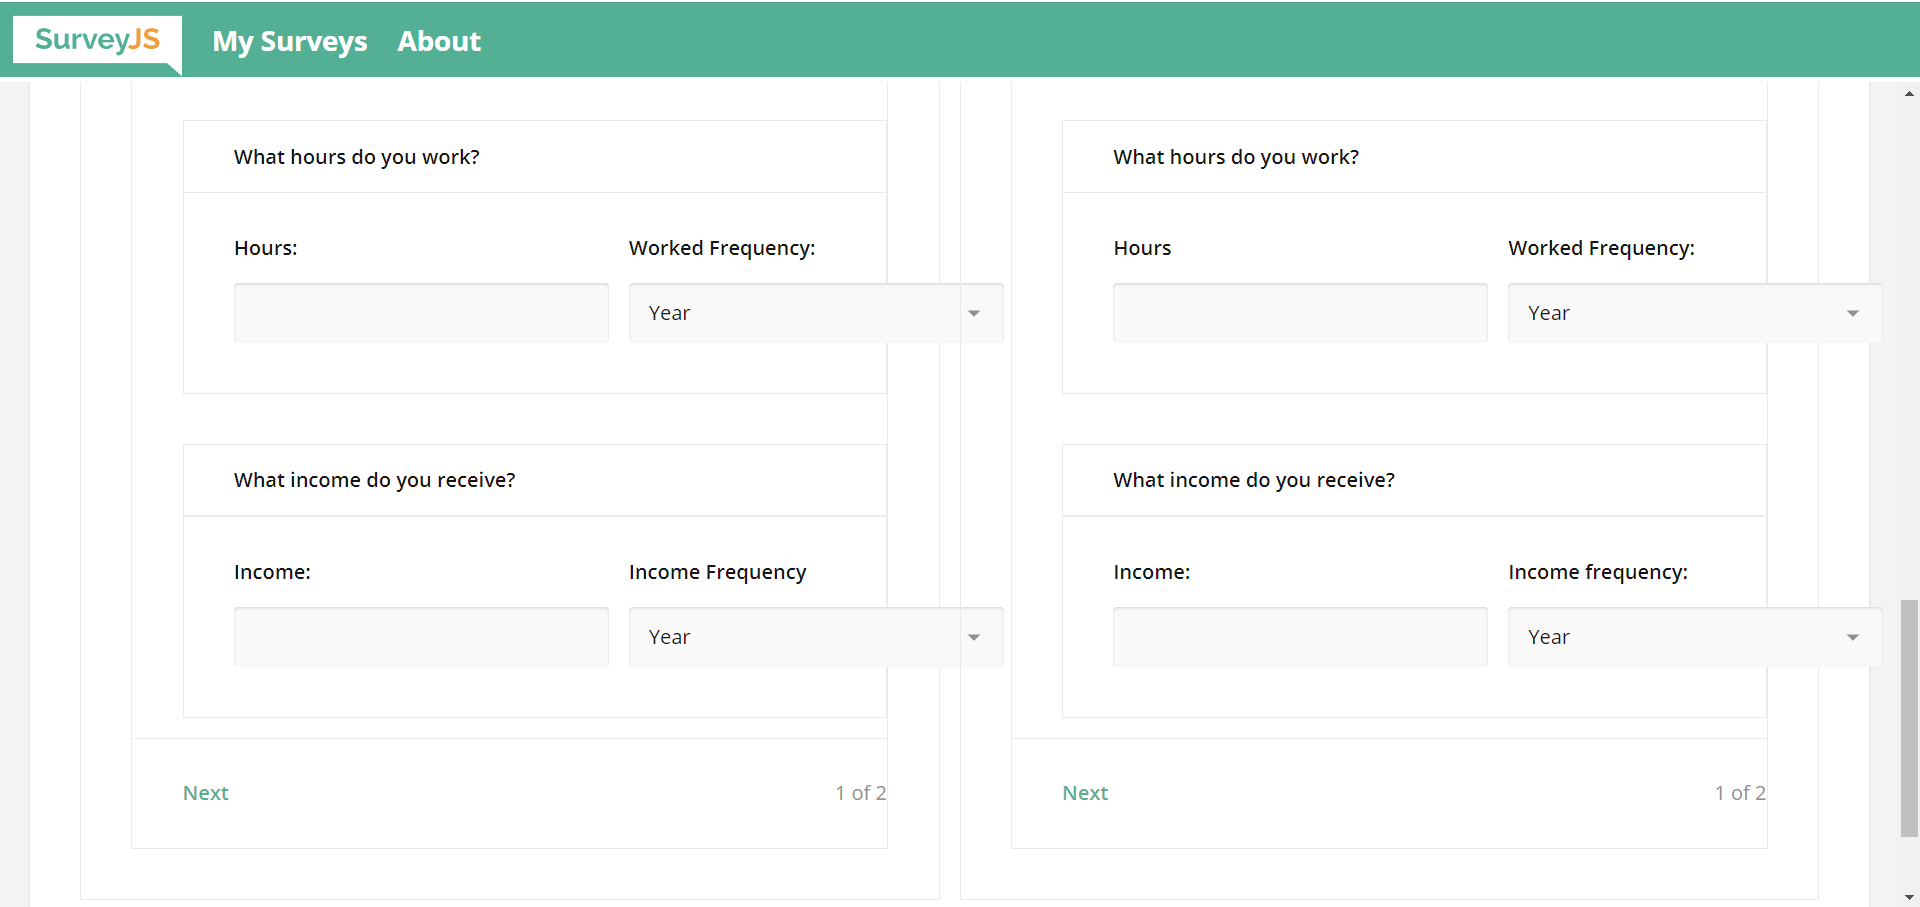Click the right Hours input field

pos(1299,312)
